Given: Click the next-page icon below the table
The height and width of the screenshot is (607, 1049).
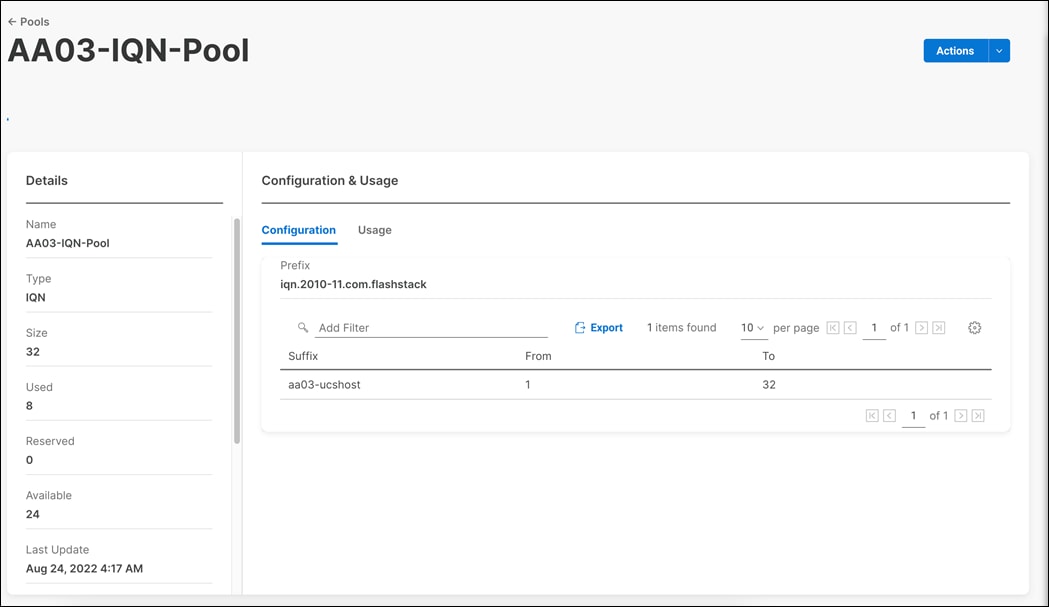Looking at the screenshot, I should 960,415.
